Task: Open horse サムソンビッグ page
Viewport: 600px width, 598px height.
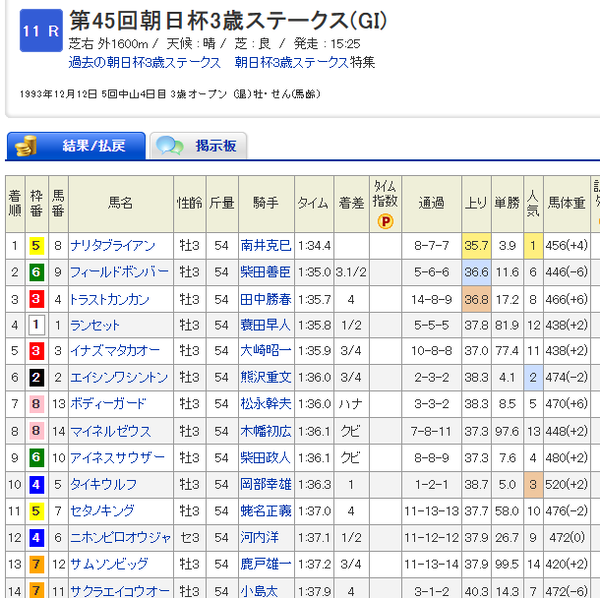Action: tap(109, 564)
